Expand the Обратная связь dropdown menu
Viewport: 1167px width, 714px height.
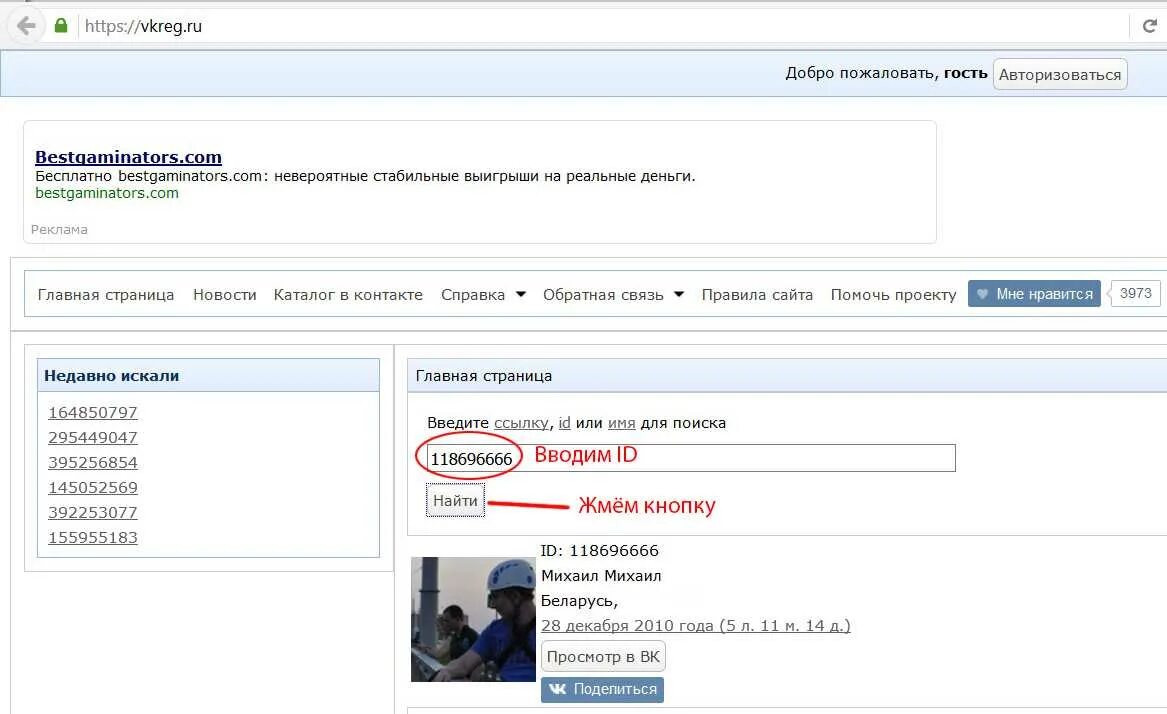click(613, 295)
